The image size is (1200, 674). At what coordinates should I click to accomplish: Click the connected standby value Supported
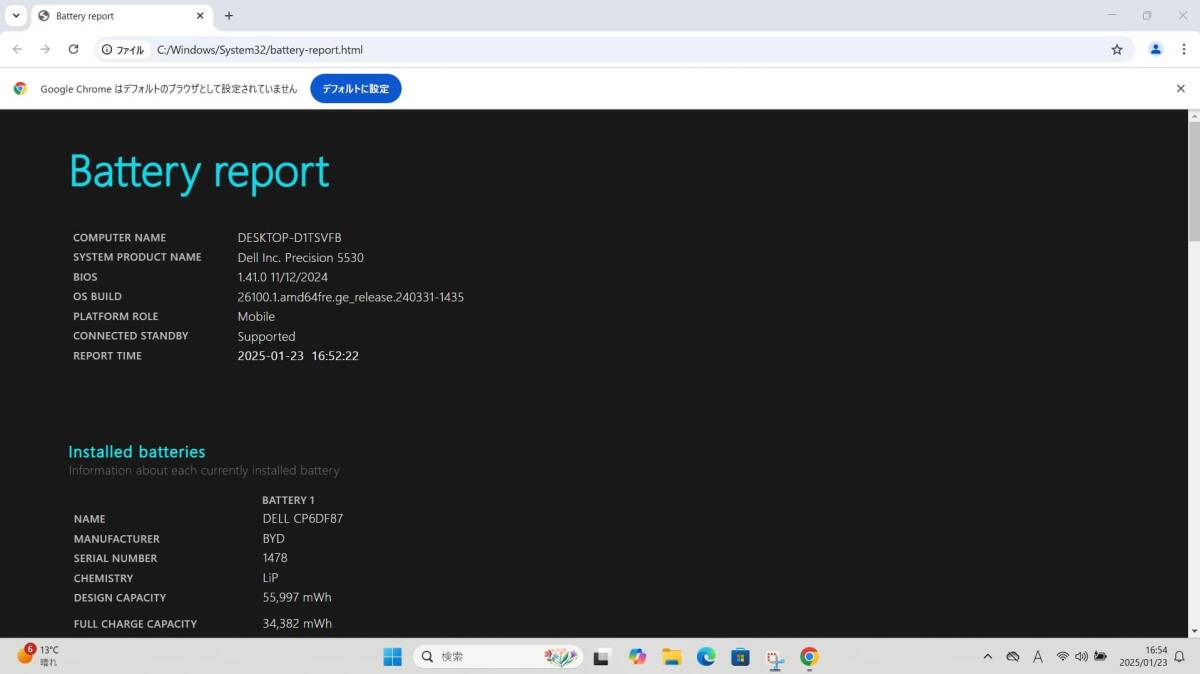click(266, 336)
